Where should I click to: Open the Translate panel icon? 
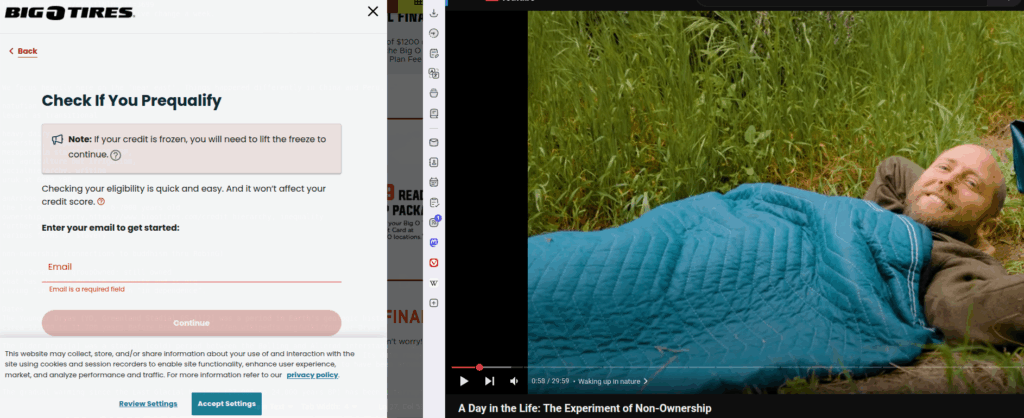coord(434,74)
